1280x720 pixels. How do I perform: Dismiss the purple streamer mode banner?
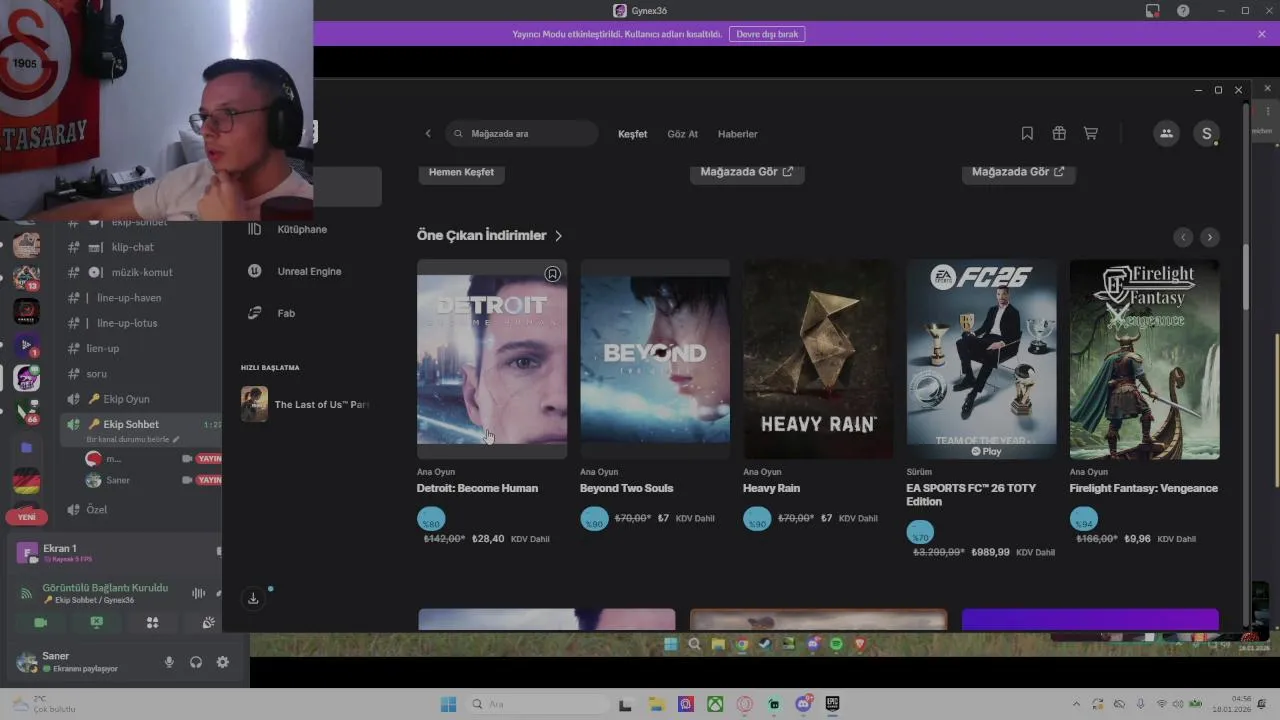coord(1262,34)
